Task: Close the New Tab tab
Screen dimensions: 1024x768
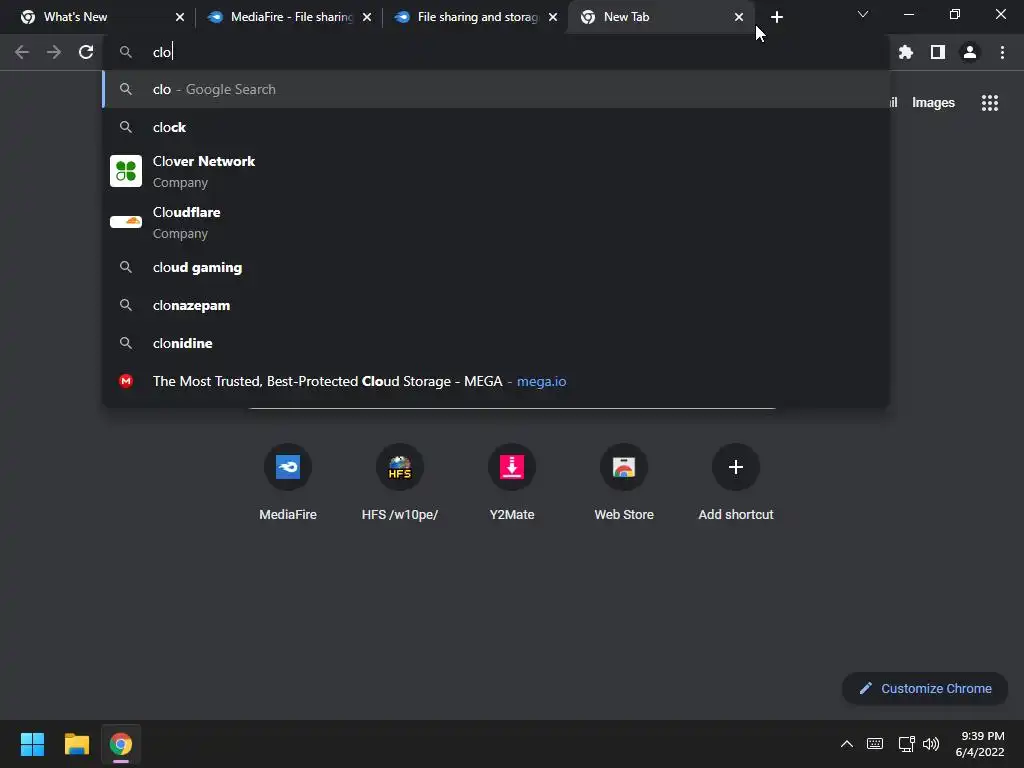Action: (x=739, y=17)
